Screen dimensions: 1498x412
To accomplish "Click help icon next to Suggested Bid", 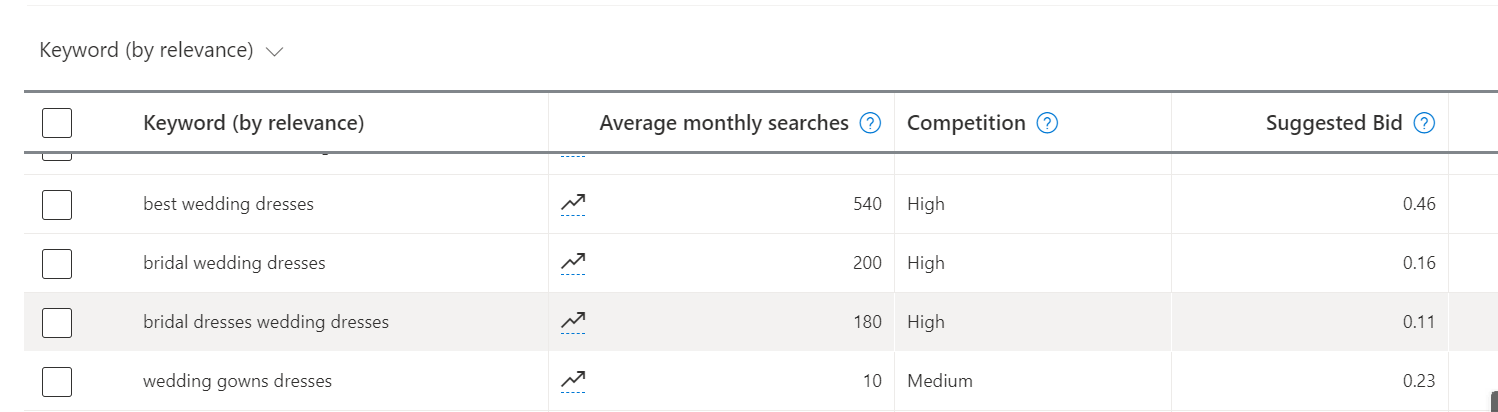I will click(x=1425, y=124).
